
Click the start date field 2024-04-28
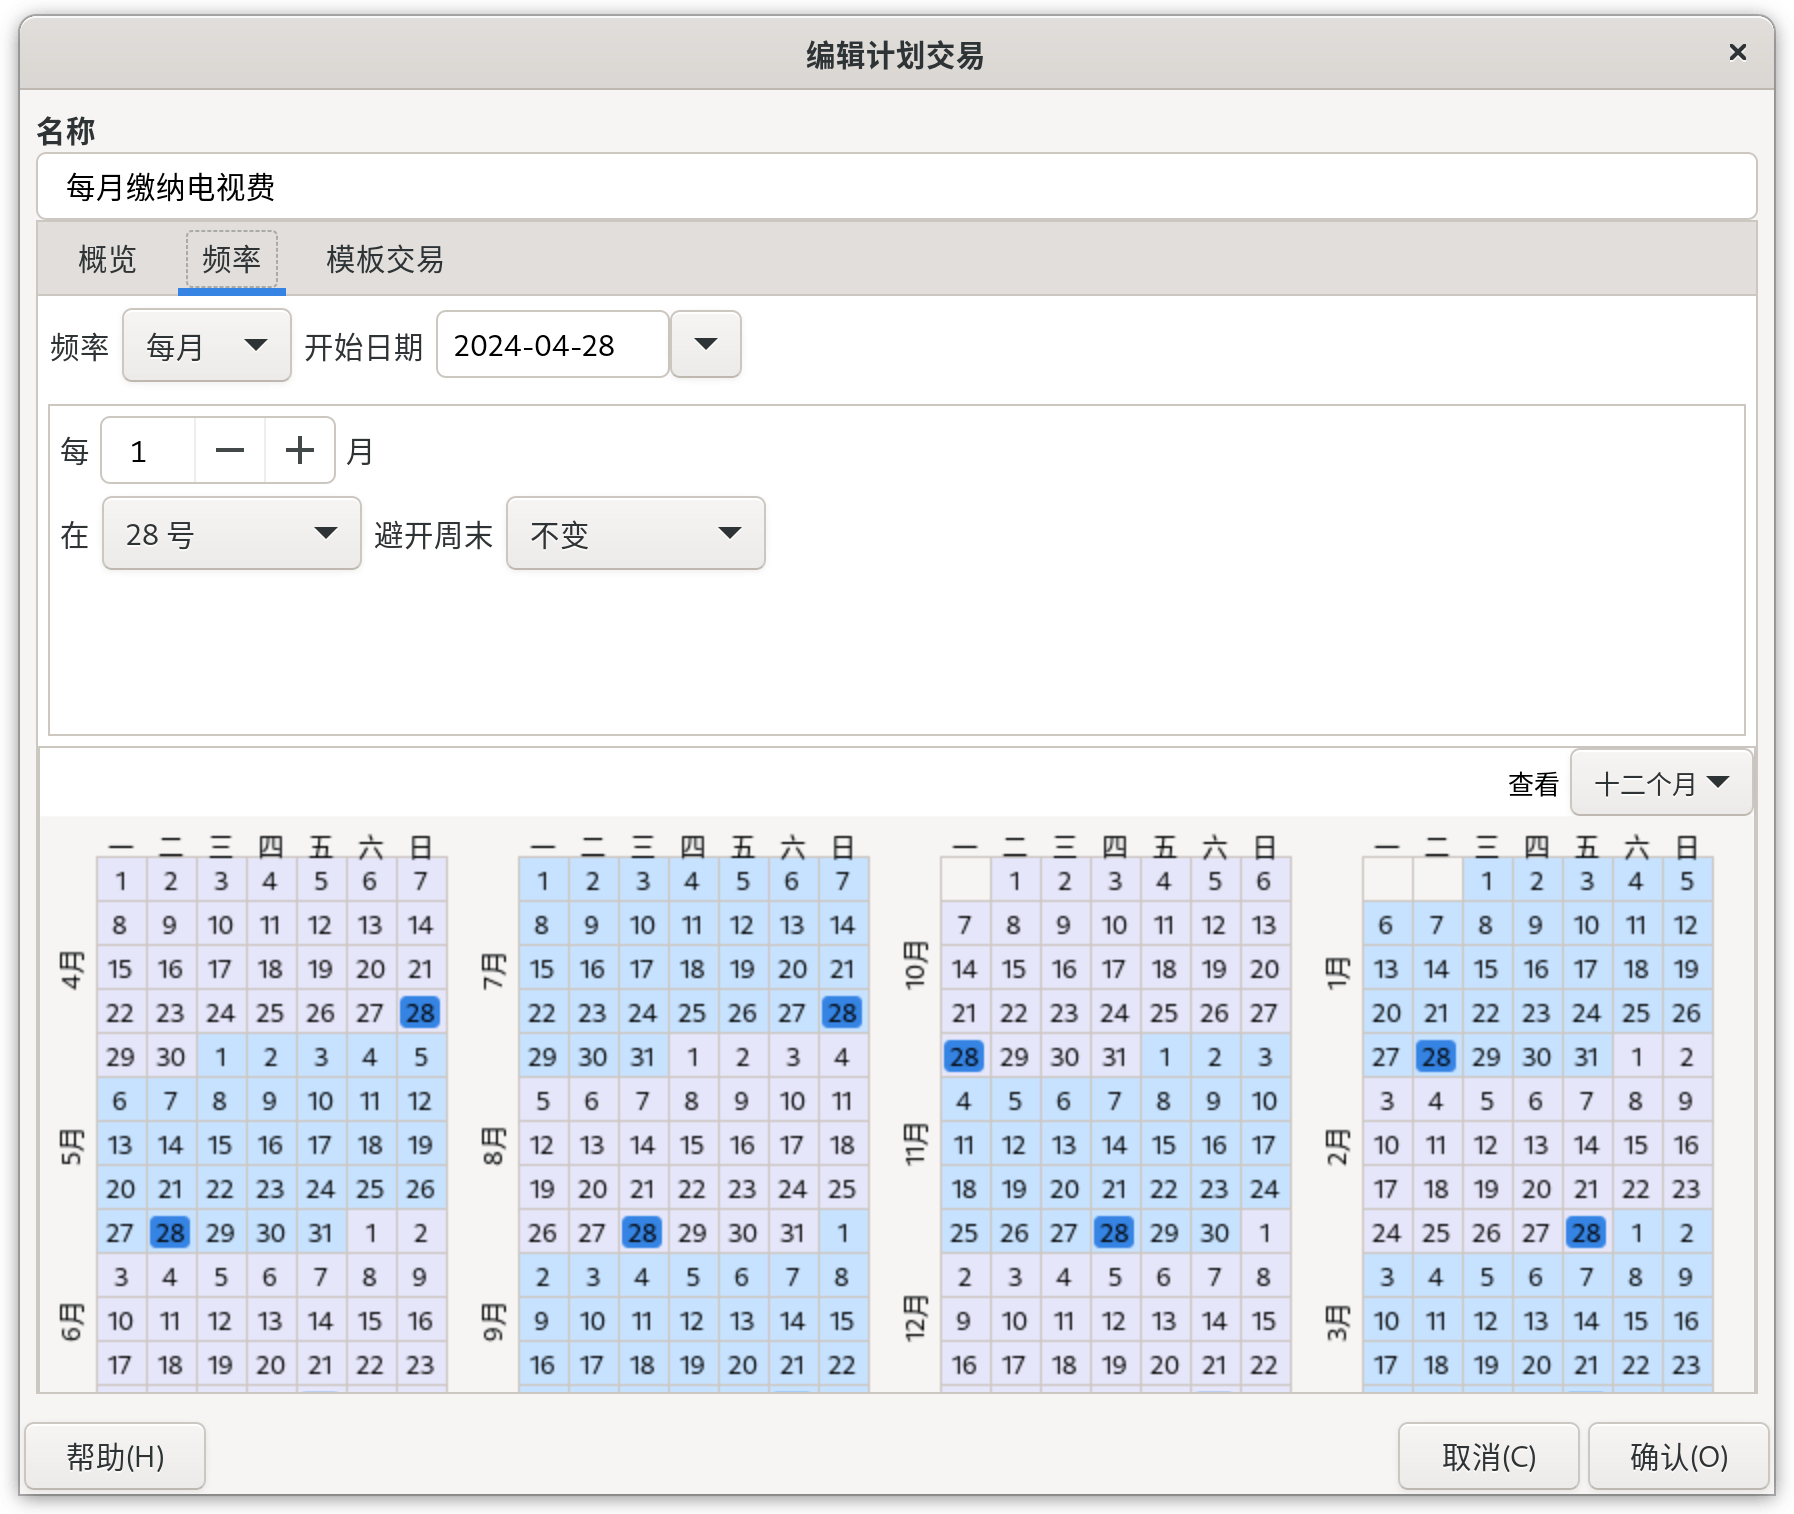[552, 345]
